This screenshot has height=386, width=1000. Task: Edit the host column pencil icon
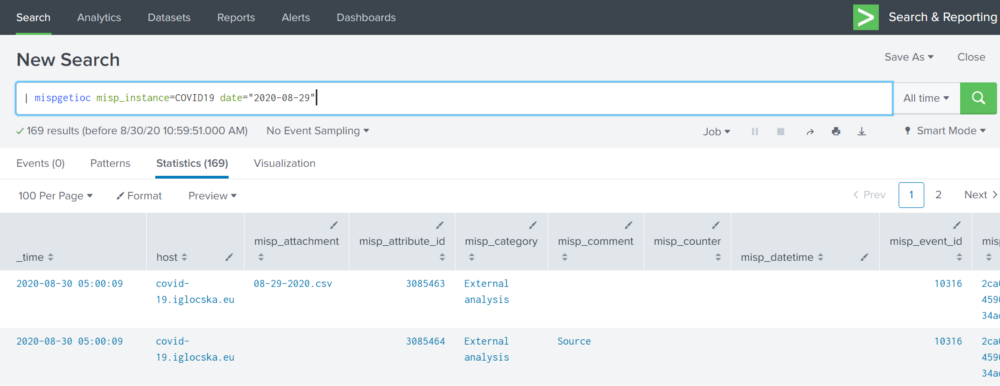tap(228, 257)
